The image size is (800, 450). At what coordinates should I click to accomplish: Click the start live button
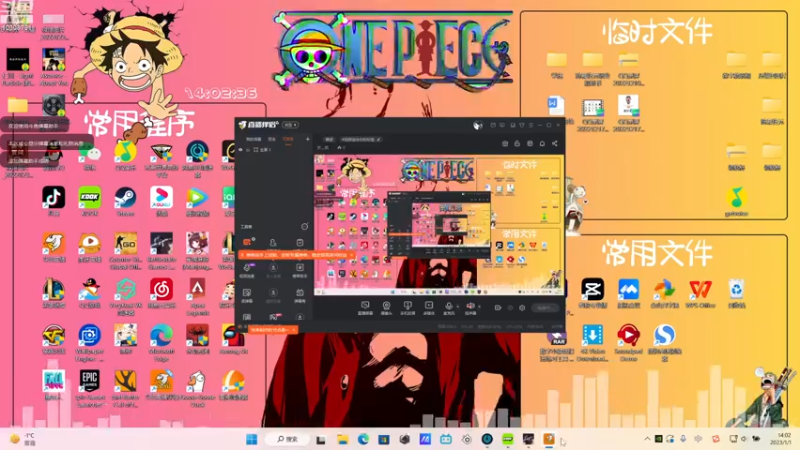(545, 308)
